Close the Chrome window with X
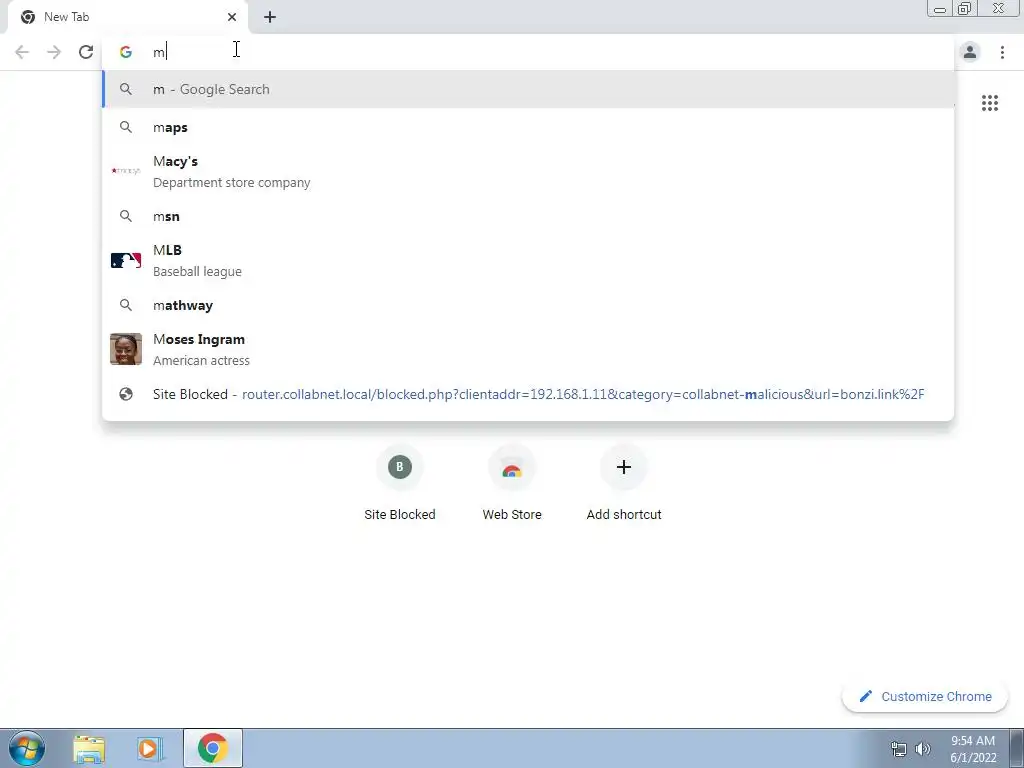 tap(999, 8)
